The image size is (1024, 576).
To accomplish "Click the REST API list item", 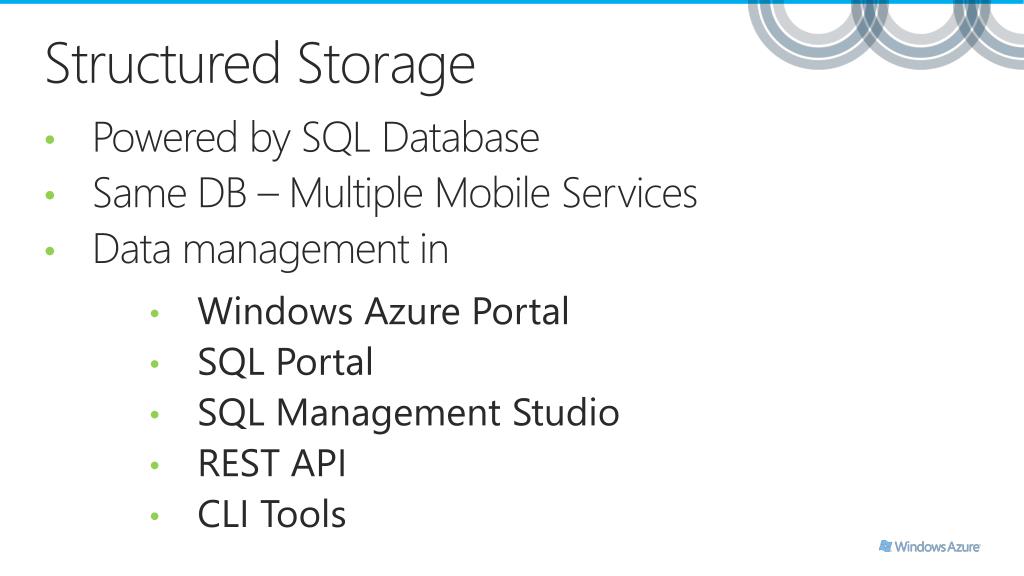I will 272,464.
